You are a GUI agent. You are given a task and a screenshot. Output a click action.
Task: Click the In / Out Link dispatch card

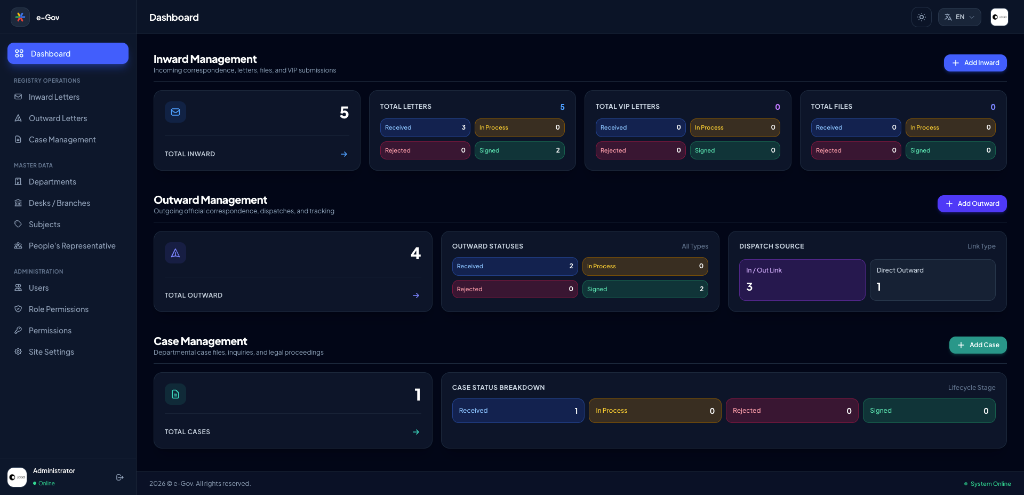click(x=803, y=280)
